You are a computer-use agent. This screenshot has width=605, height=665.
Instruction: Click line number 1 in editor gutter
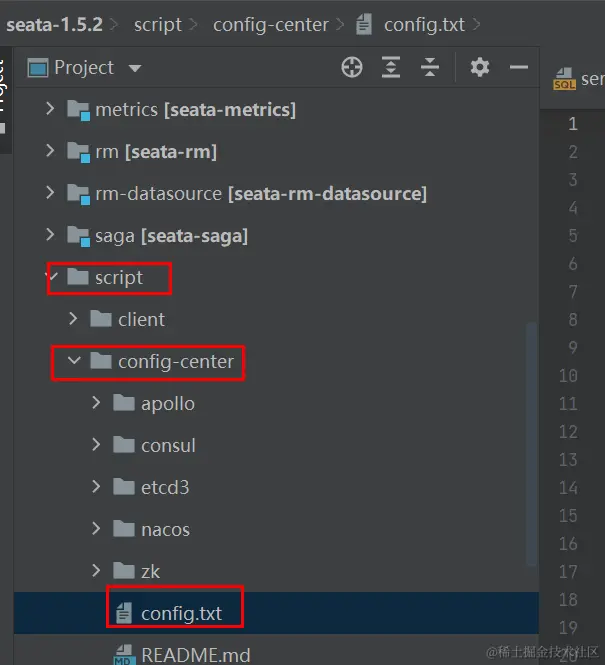coord(573,124)
